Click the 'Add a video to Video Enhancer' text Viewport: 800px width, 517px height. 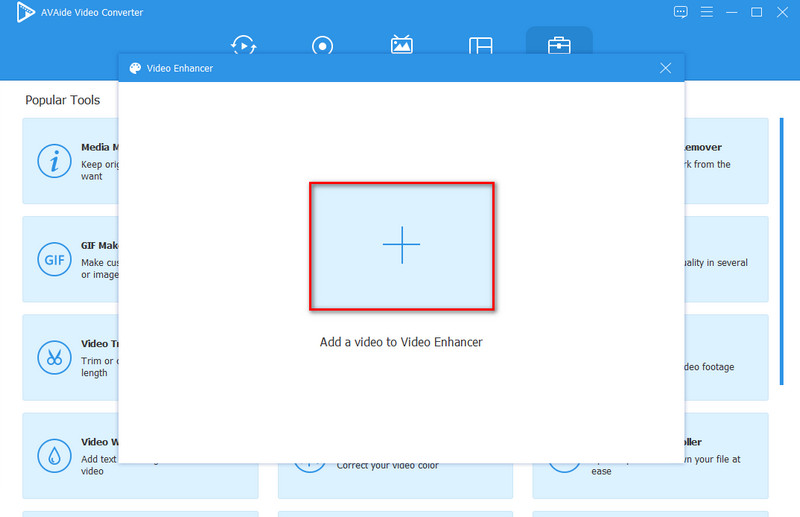[x=401, y=342]
